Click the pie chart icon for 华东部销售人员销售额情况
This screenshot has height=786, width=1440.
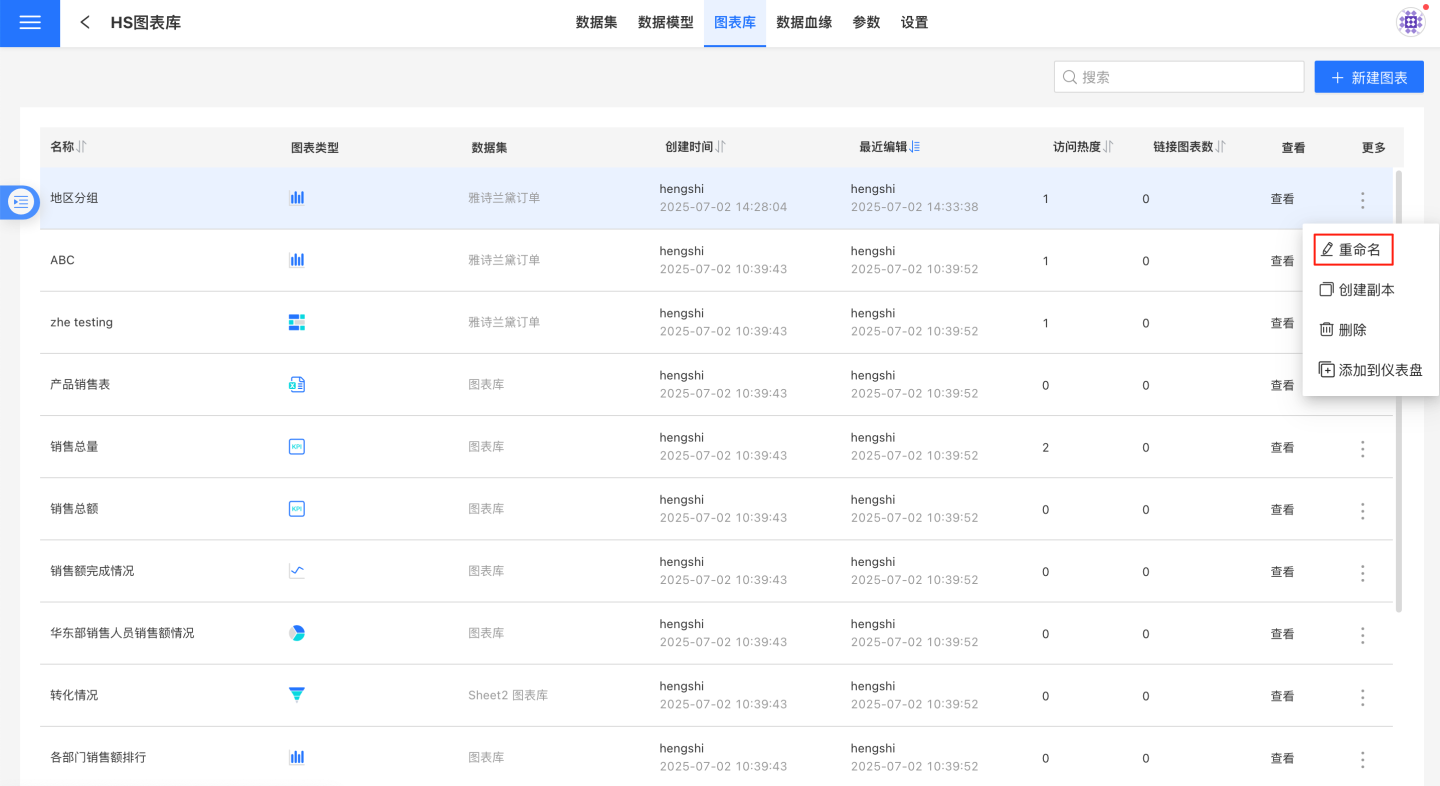click(x=297, y=633)
